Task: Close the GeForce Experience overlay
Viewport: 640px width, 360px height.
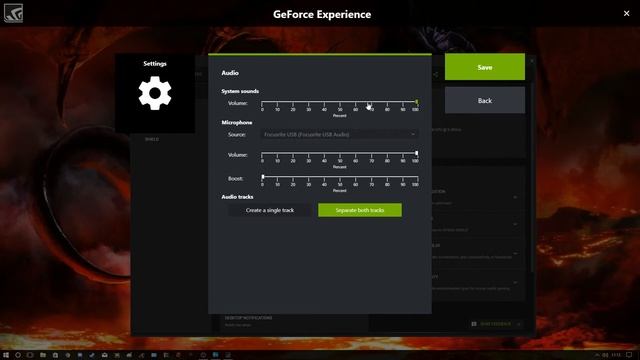Action: 627,13
